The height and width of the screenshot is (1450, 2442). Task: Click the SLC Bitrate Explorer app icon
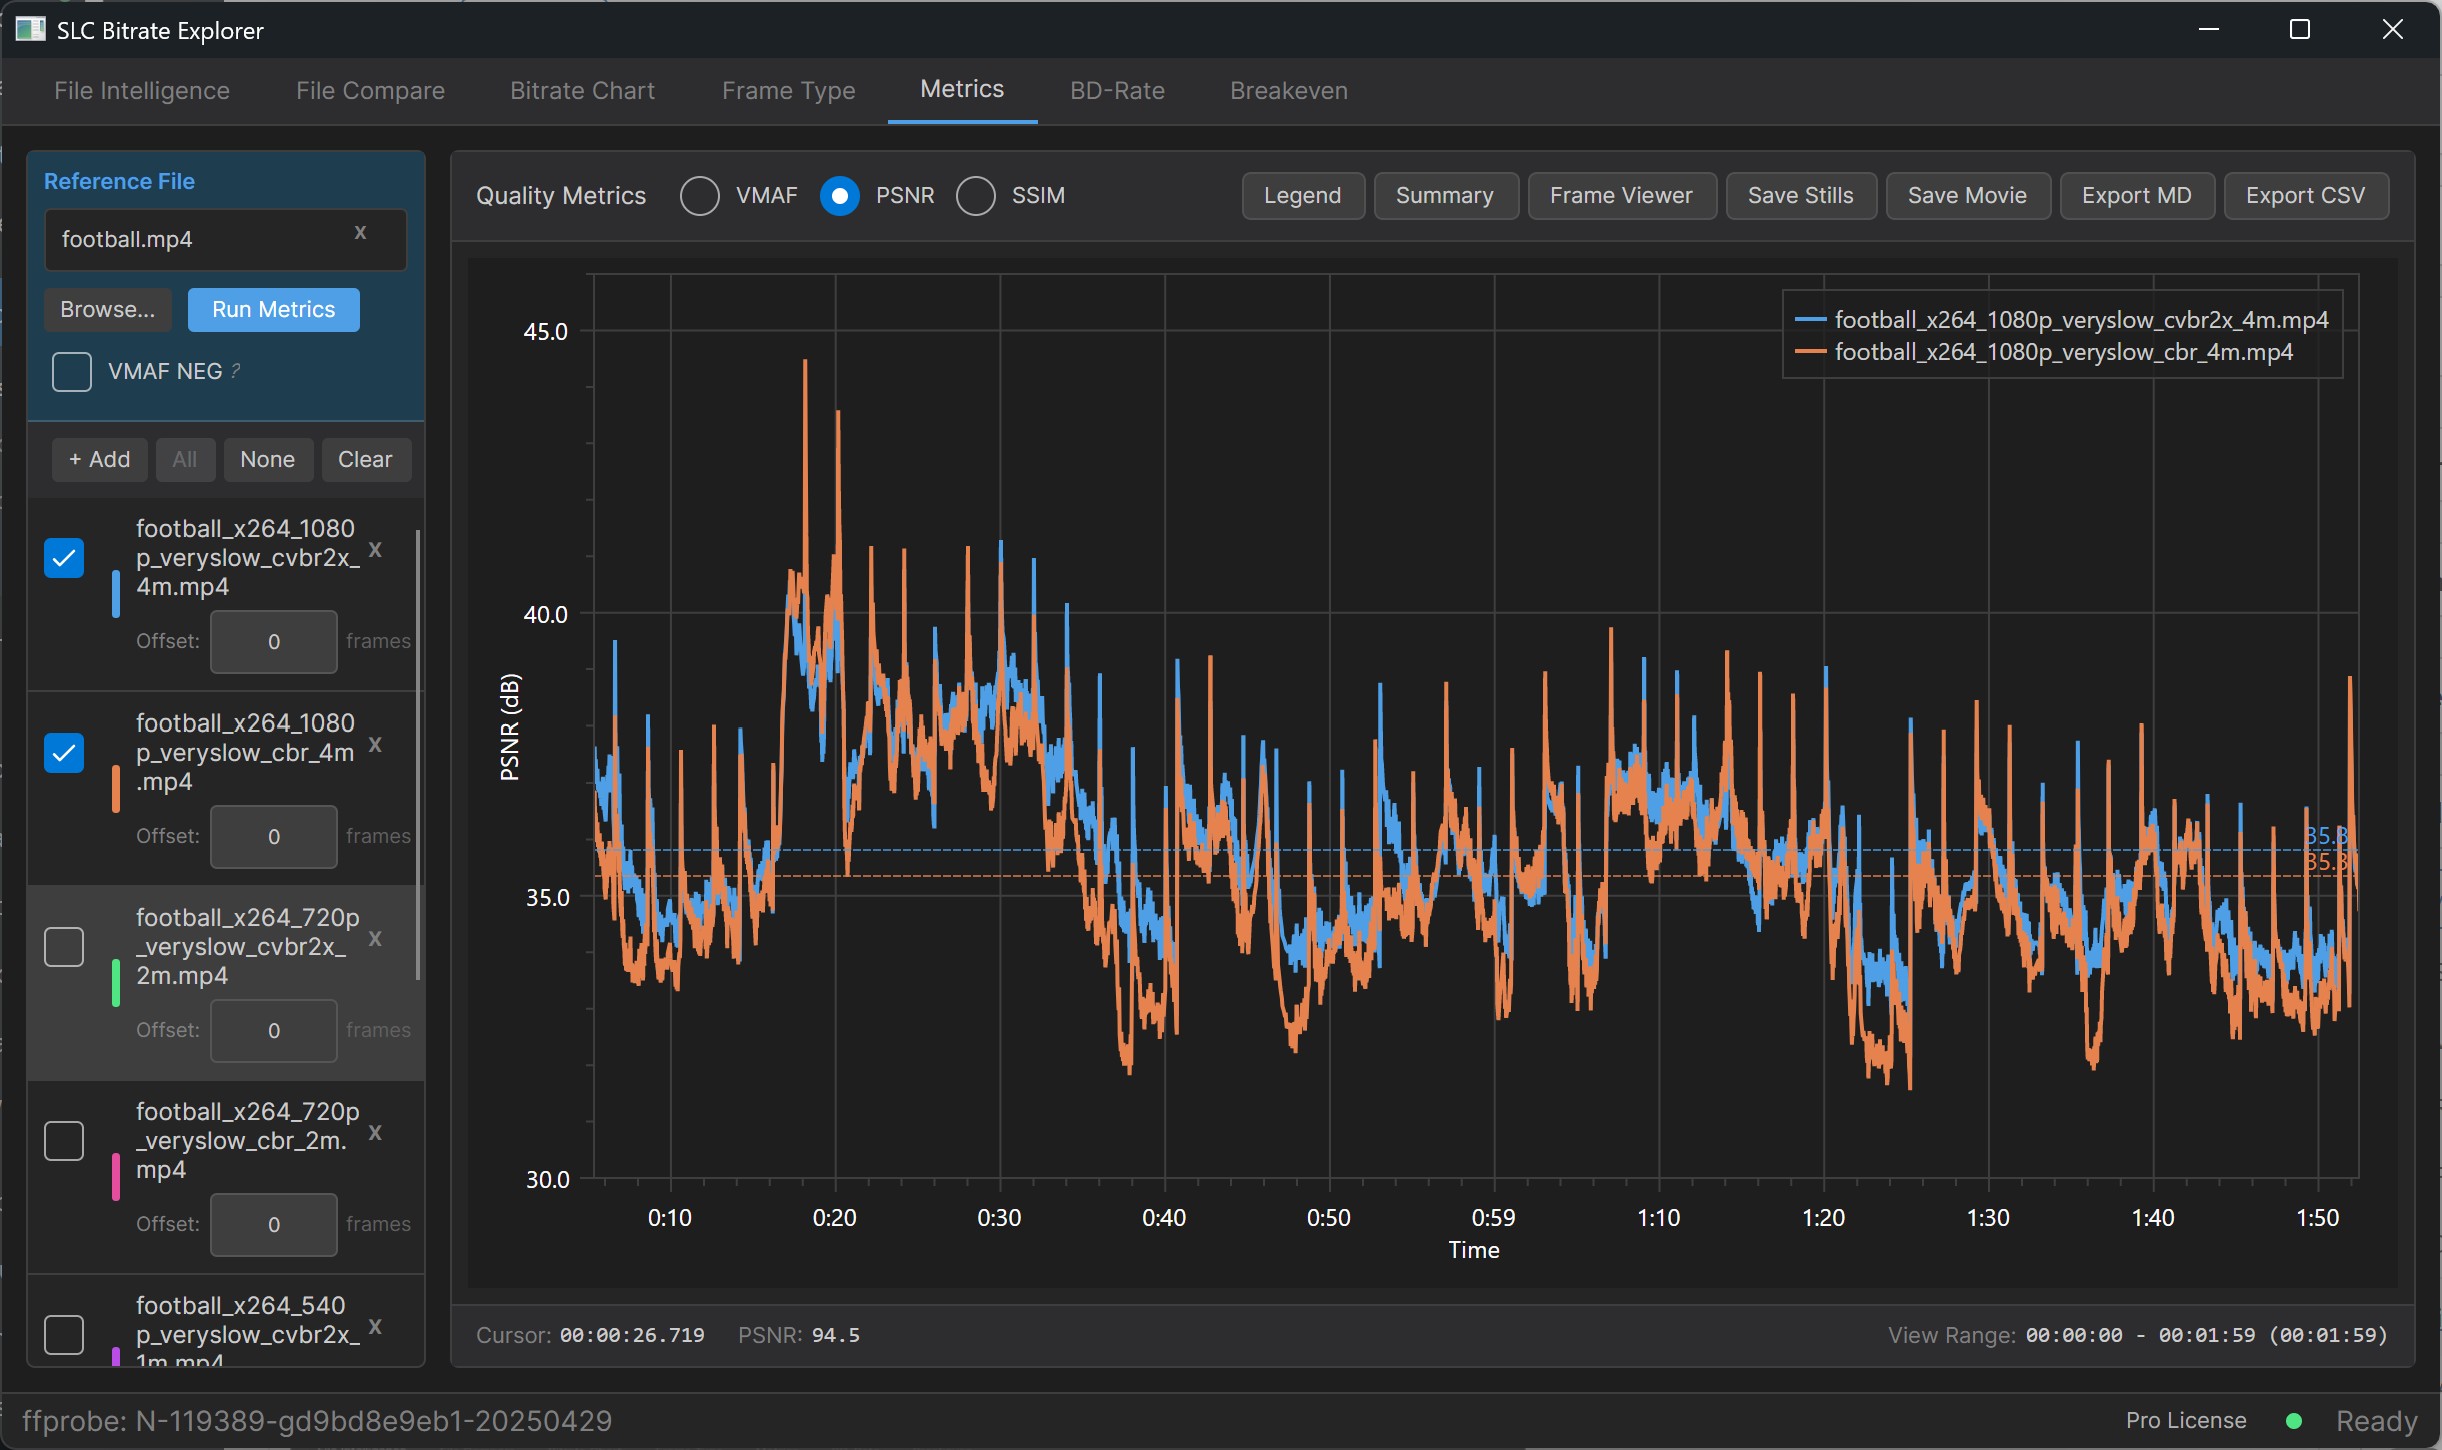[x=30, y=30]
